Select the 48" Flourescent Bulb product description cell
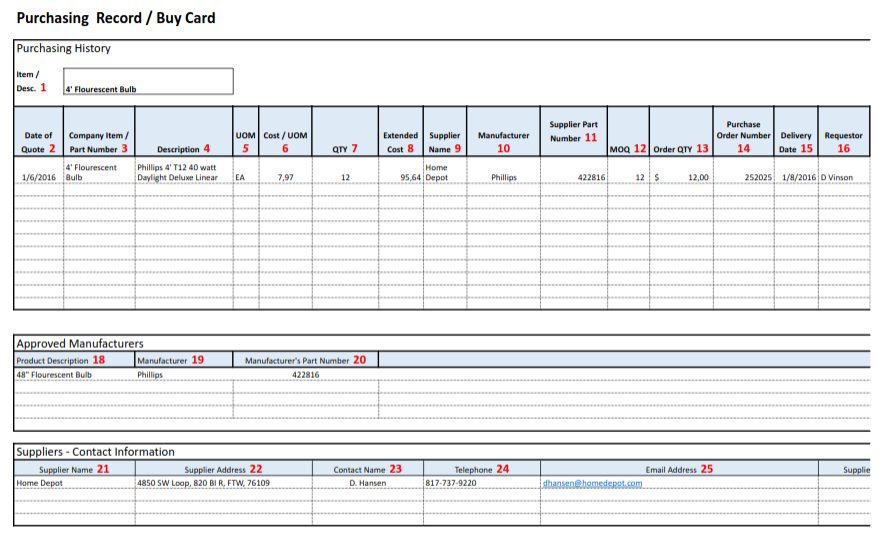Screen dimensions: 885x543 73,375
